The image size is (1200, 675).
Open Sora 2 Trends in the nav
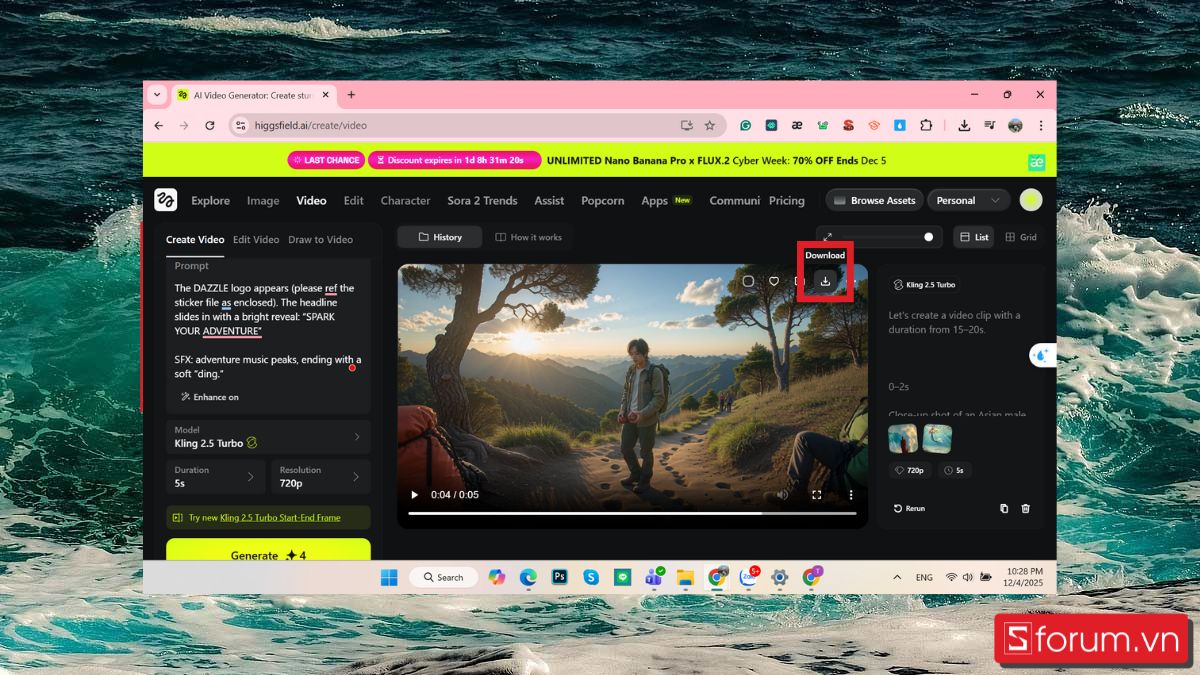tap(482, 200)
